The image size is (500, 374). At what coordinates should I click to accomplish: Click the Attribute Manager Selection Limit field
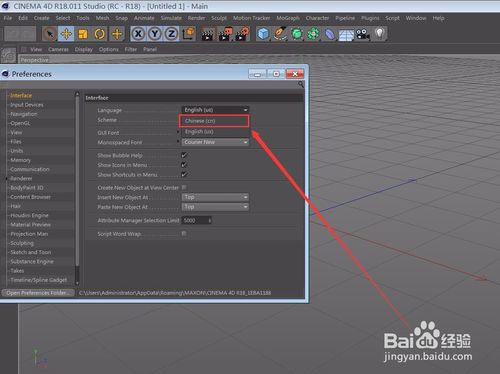pos(197,220)
